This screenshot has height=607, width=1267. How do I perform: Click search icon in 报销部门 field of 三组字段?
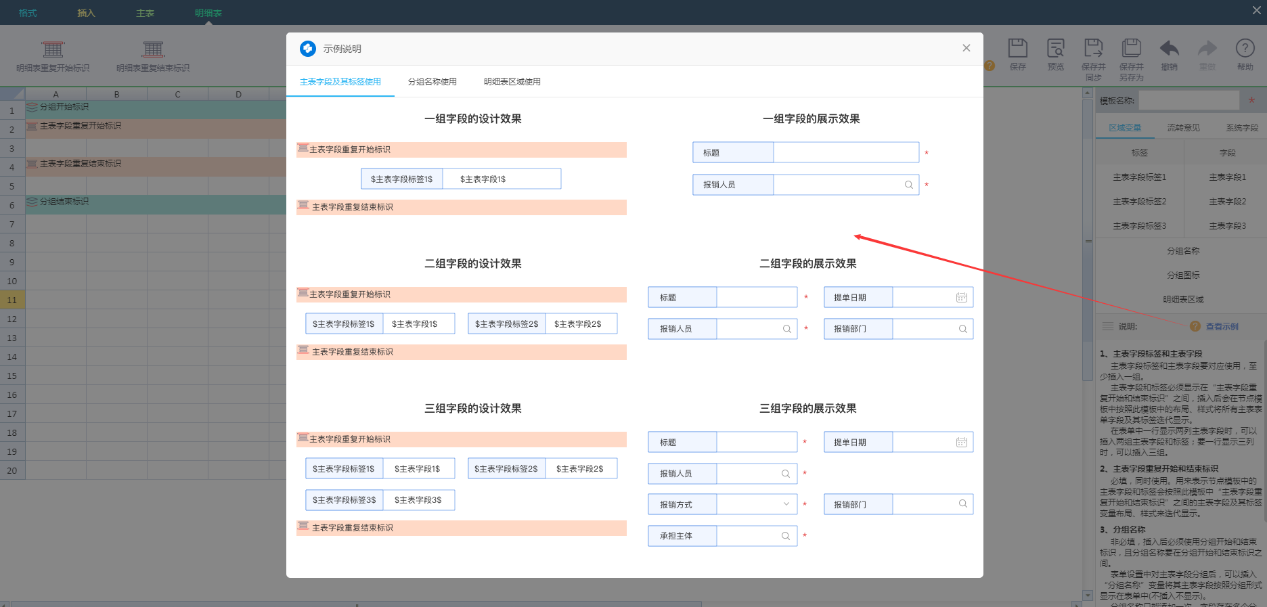pos(962,505)
